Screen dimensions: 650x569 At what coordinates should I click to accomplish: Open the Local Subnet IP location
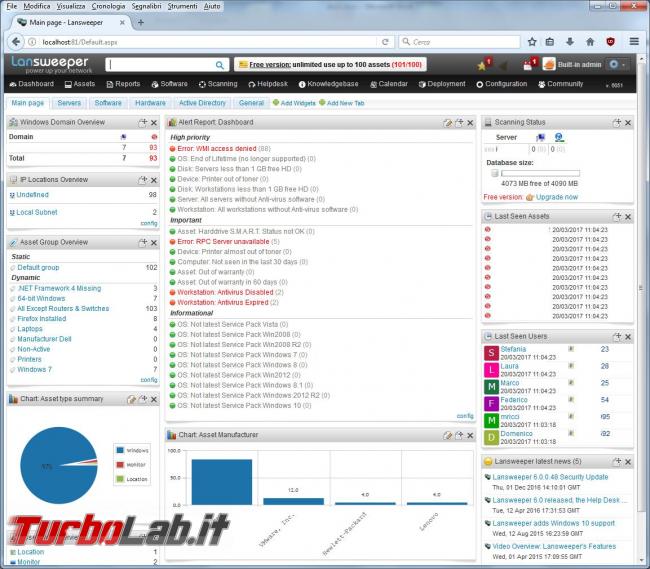(37, 212)
